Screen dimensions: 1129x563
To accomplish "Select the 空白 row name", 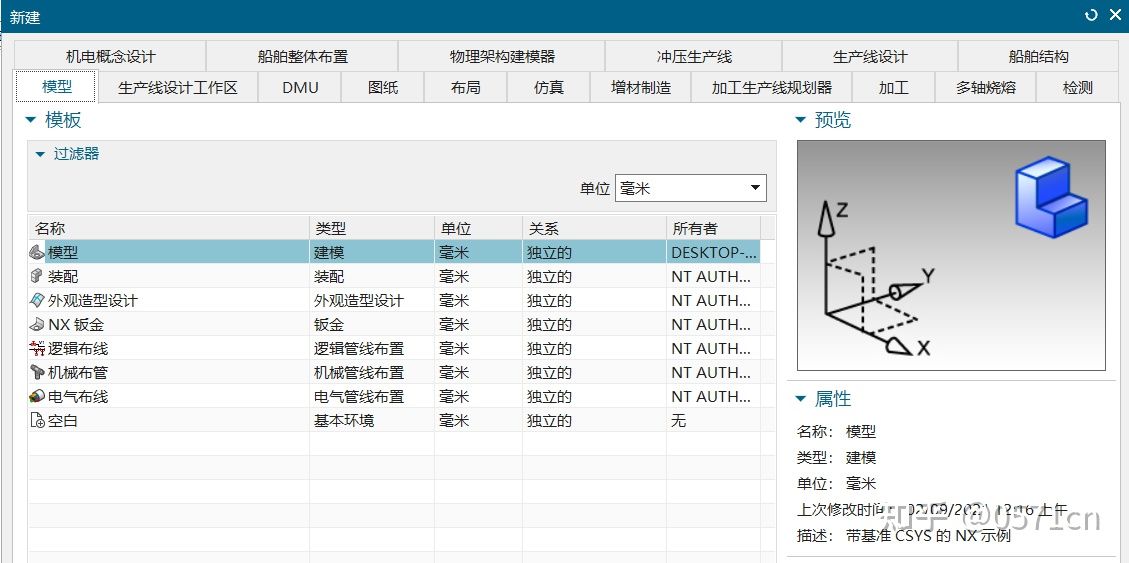I will pyautogui.click(x=63, y=420).
